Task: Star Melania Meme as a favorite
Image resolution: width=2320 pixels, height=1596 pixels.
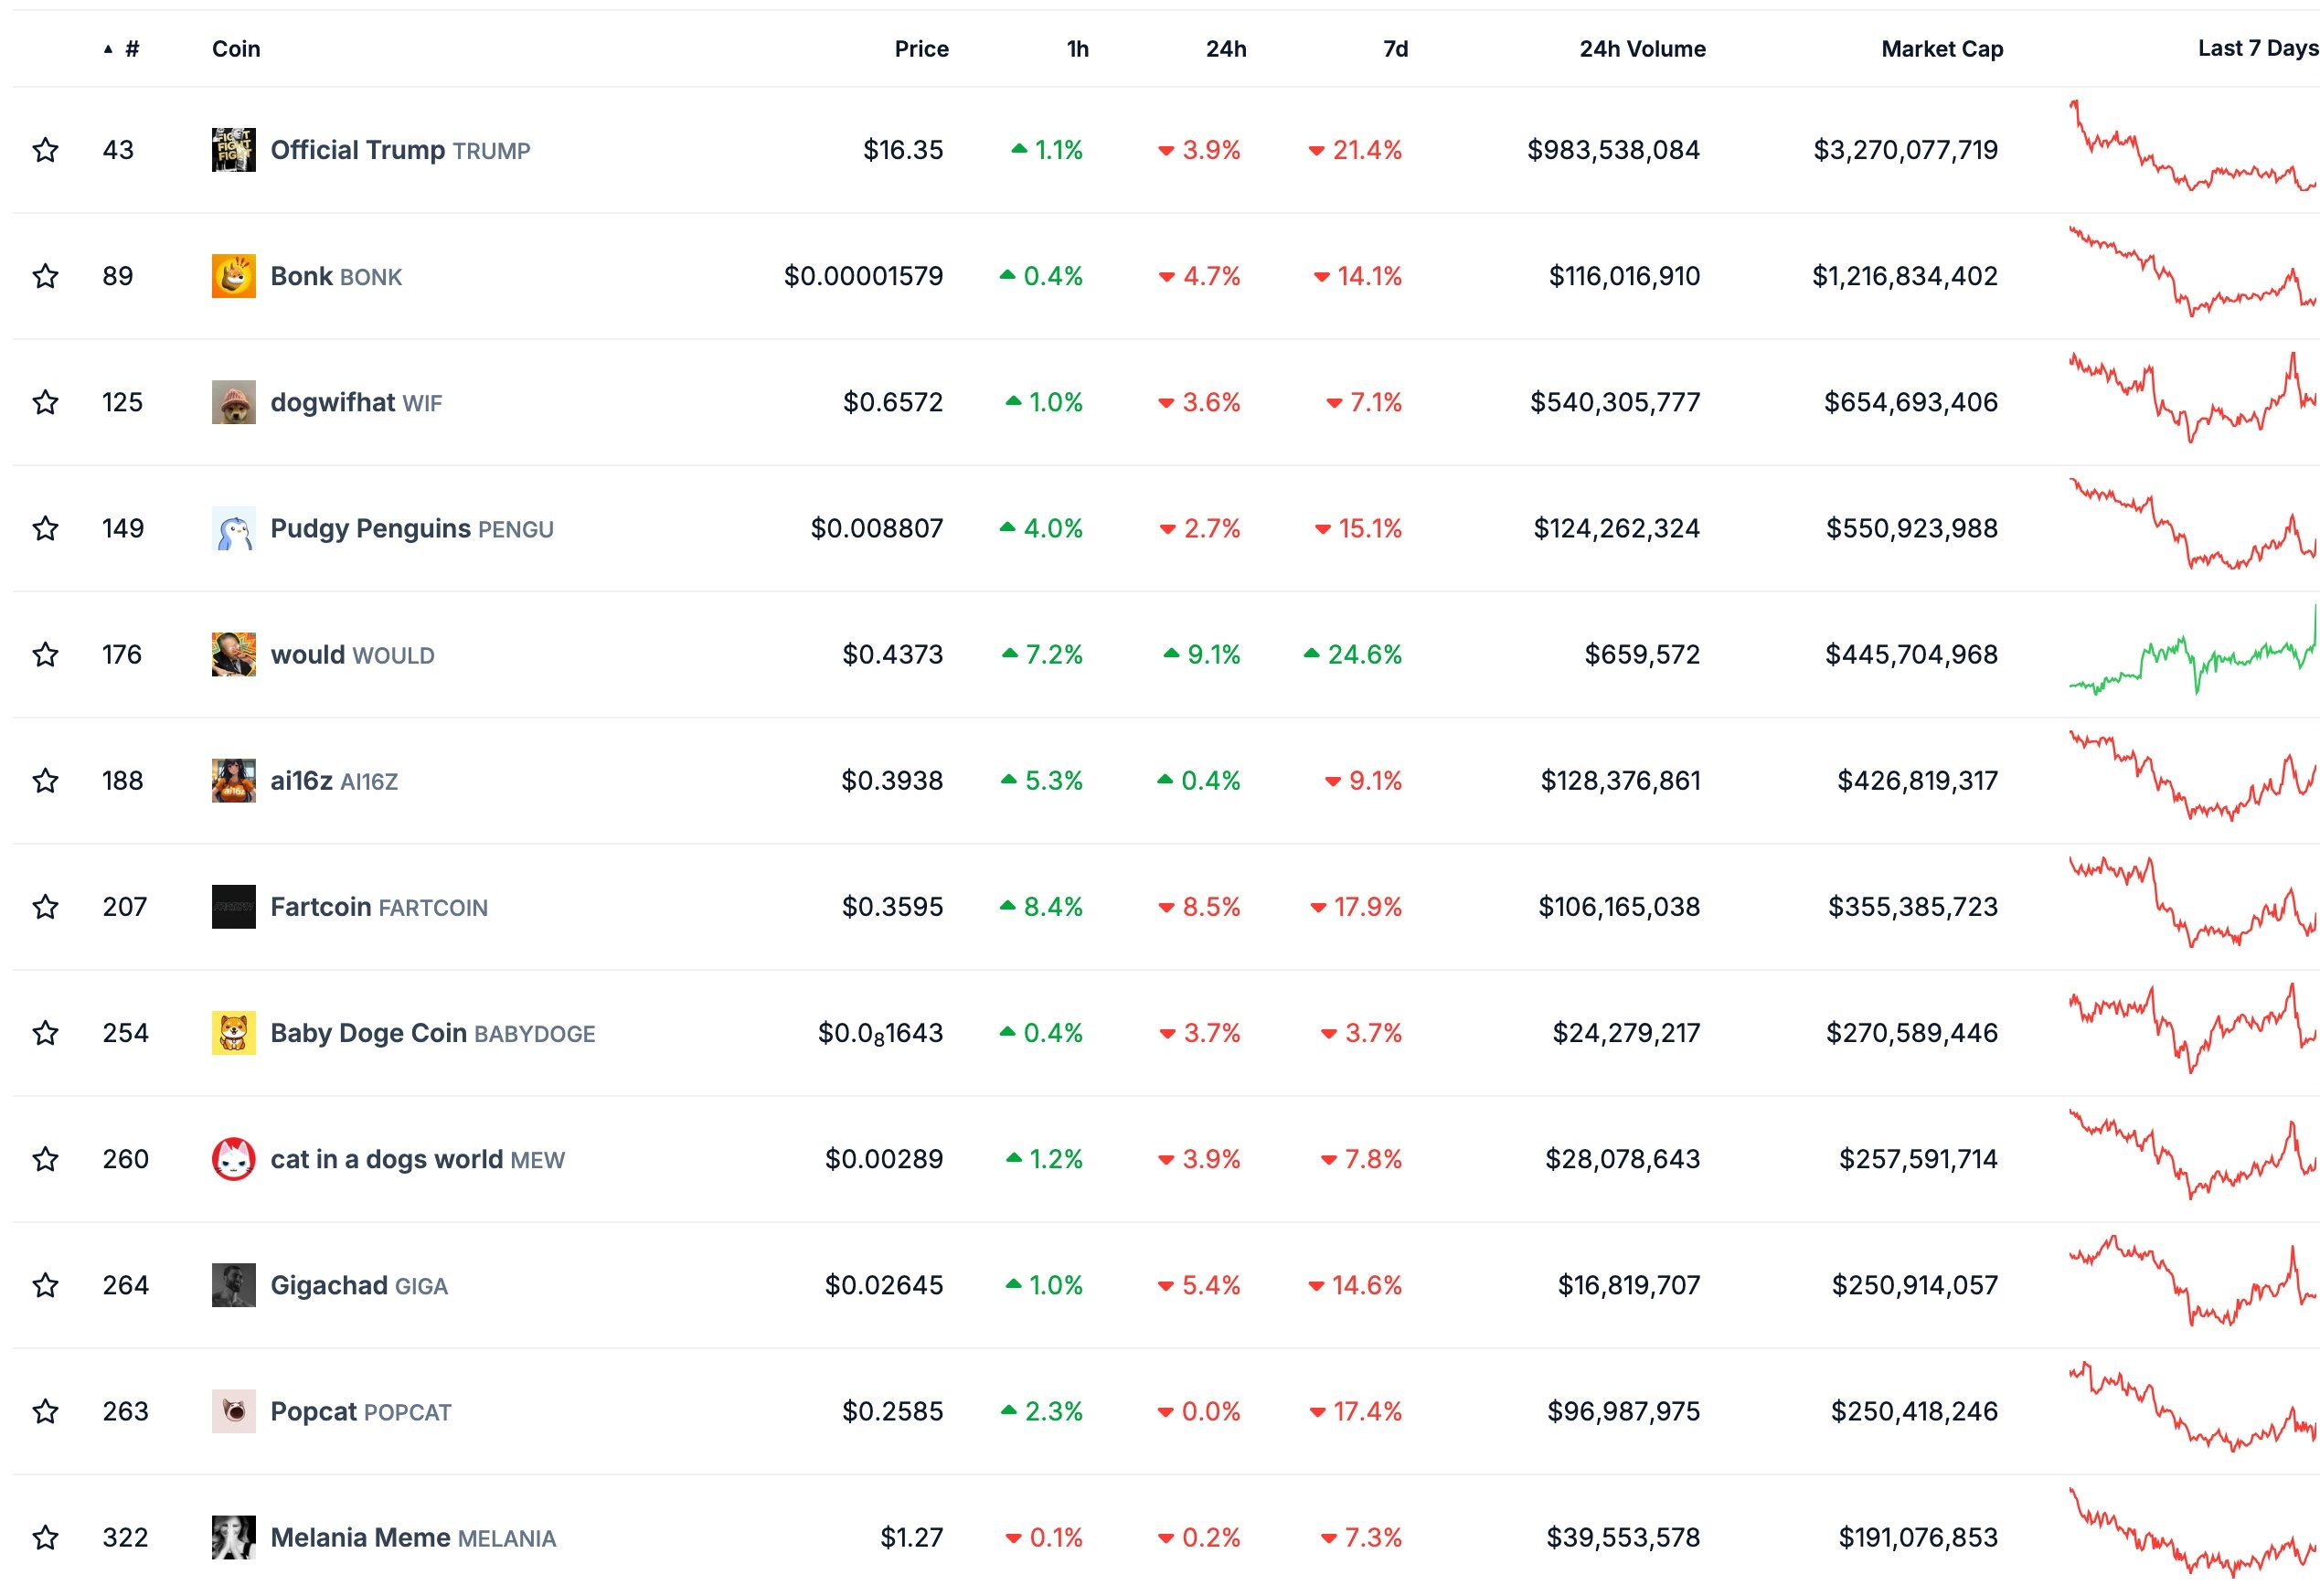Action: [45, 1537]
